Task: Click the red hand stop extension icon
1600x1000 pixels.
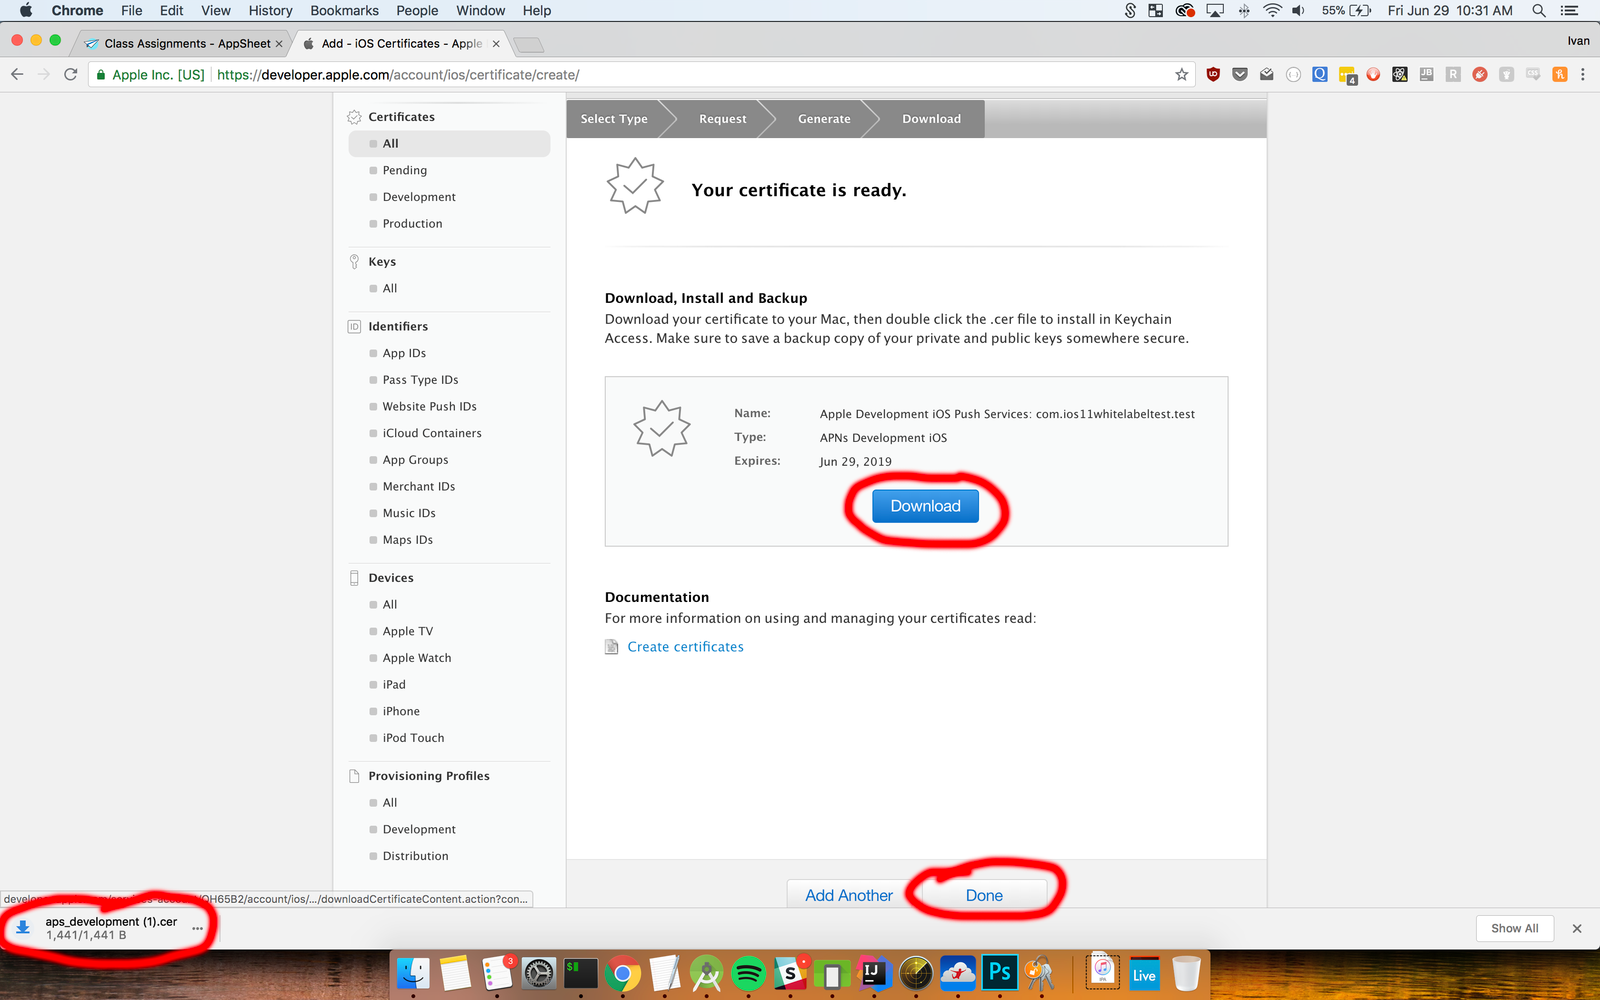Action: click(x=1373, y=74)
